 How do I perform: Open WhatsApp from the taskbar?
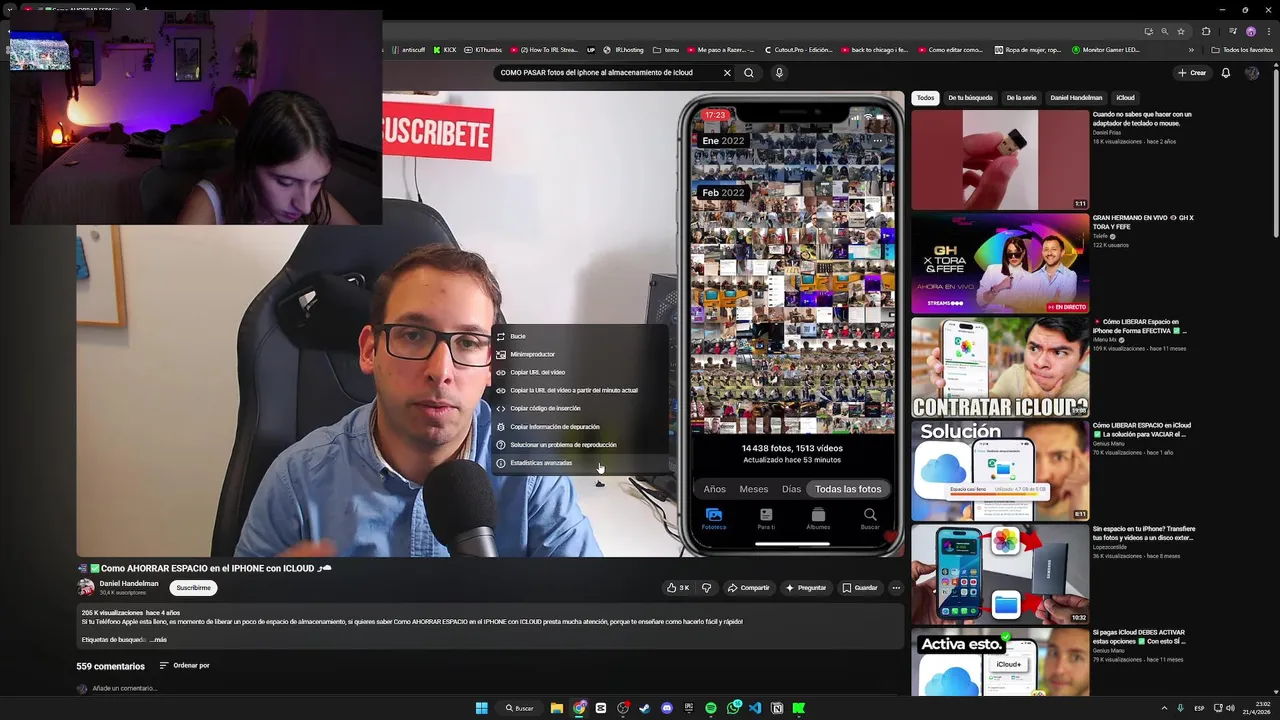point(733,708)
